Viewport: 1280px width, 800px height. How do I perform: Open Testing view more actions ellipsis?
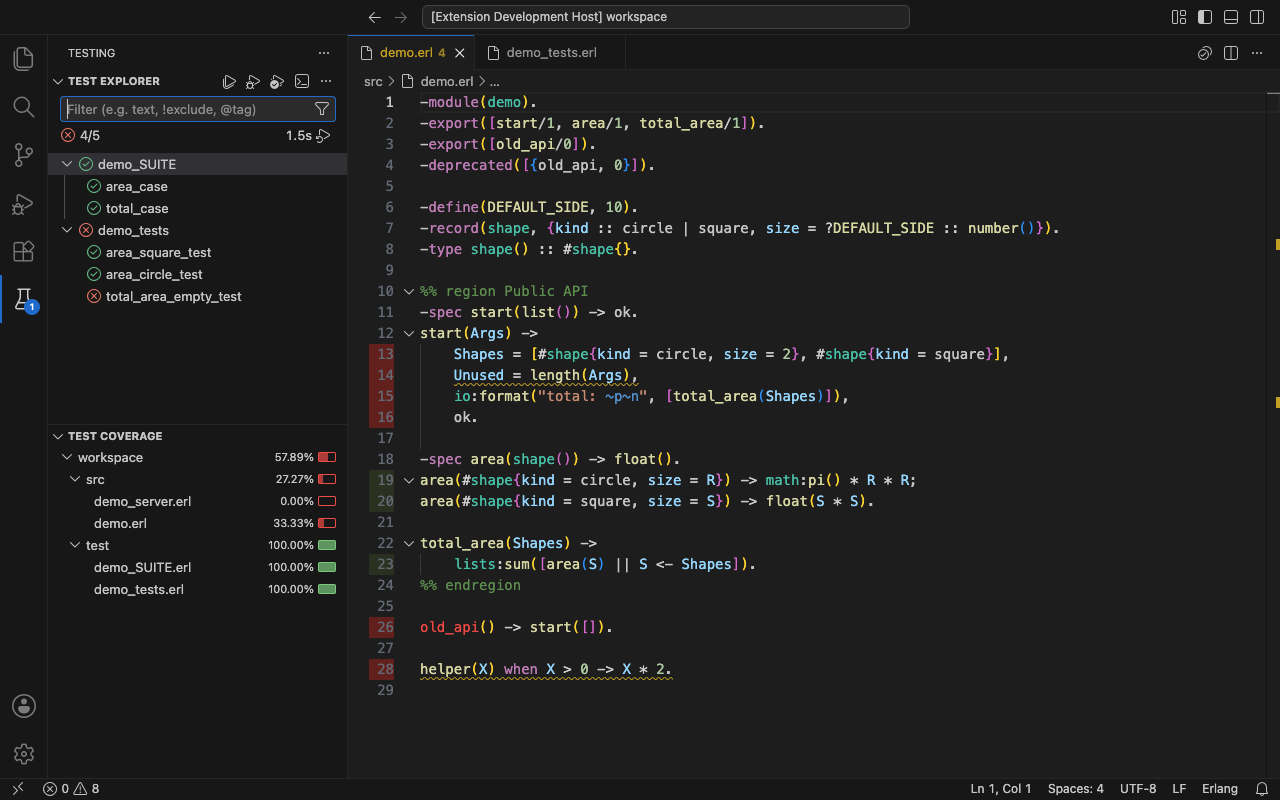tap(323, 53)
